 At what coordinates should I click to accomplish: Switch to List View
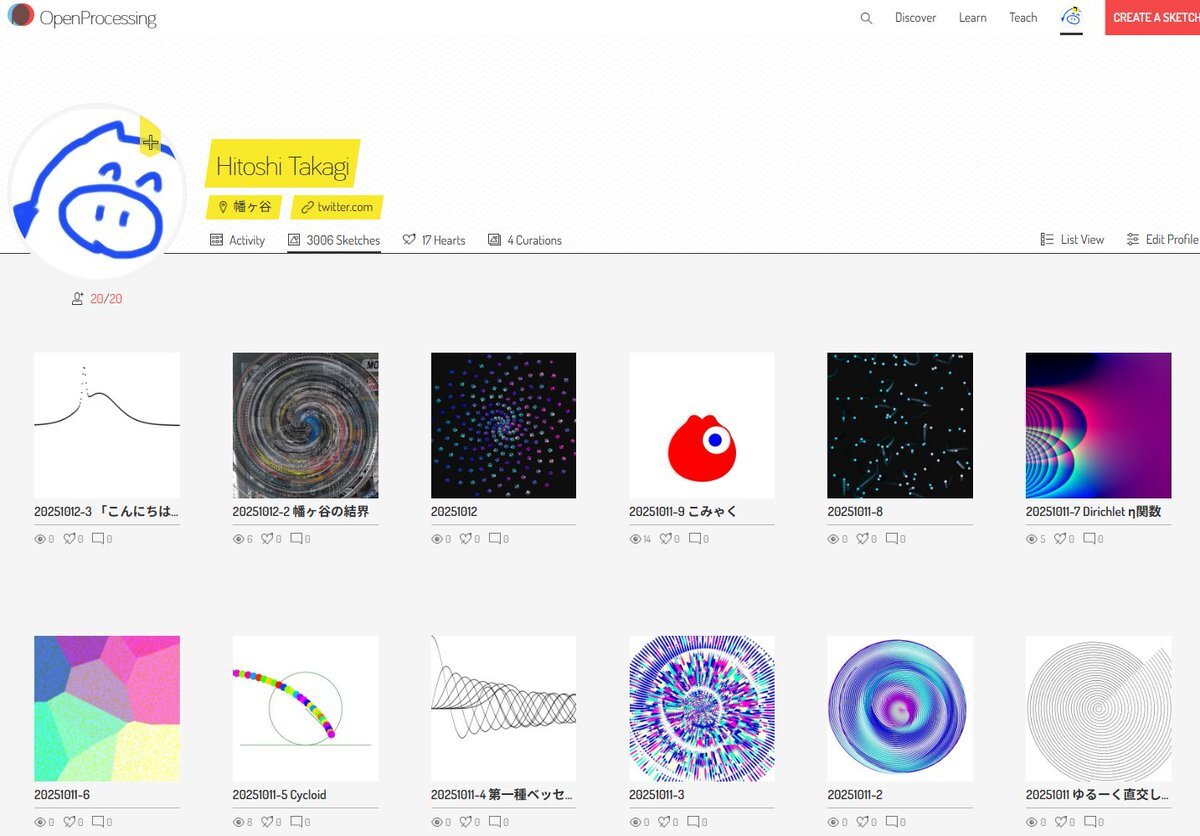tap(1072, 240)
